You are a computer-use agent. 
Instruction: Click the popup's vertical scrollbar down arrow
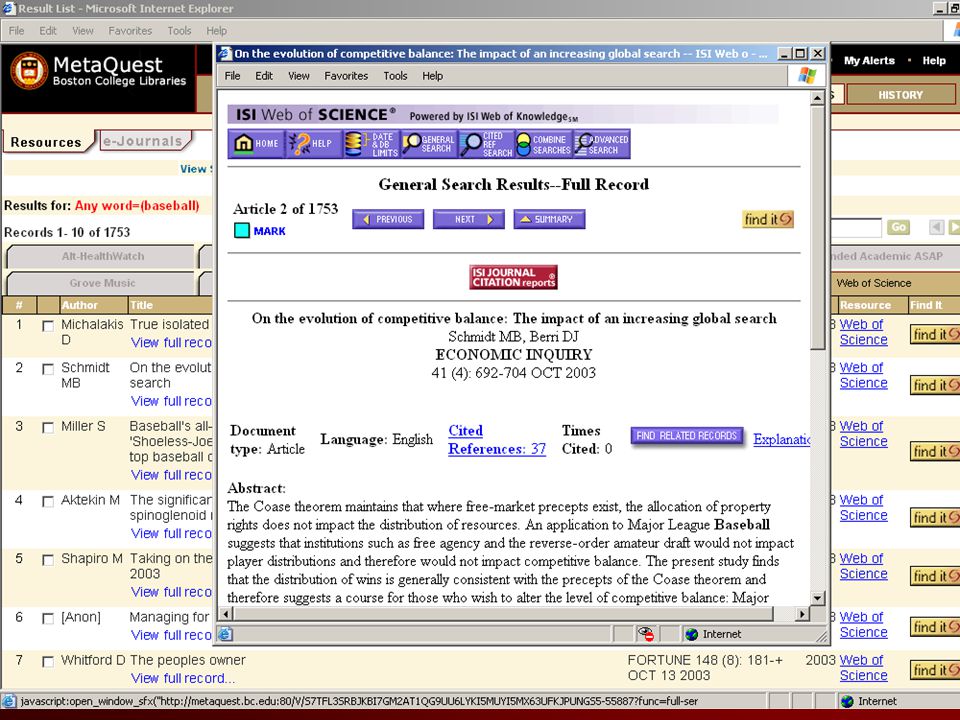point(817,598)
